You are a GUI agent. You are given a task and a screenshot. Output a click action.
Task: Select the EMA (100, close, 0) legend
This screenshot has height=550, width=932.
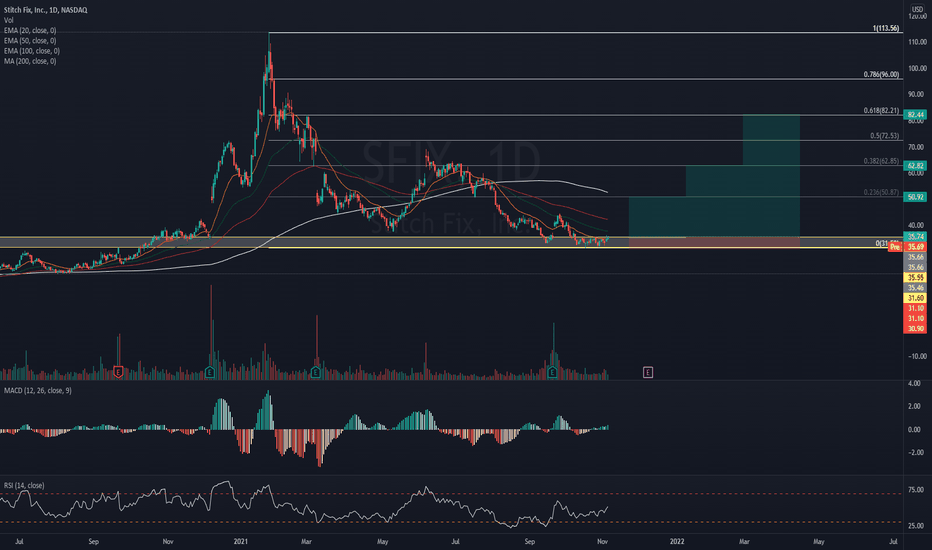[x=32, y=51]
